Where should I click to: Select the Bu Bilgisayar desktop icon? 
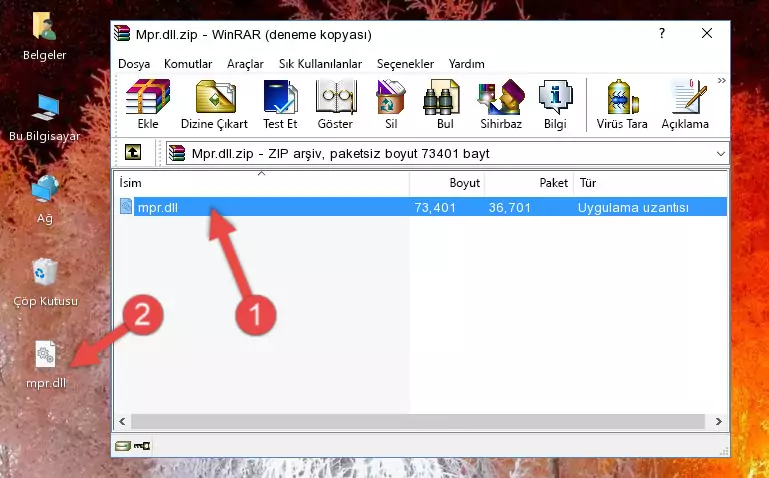point(45,118)
